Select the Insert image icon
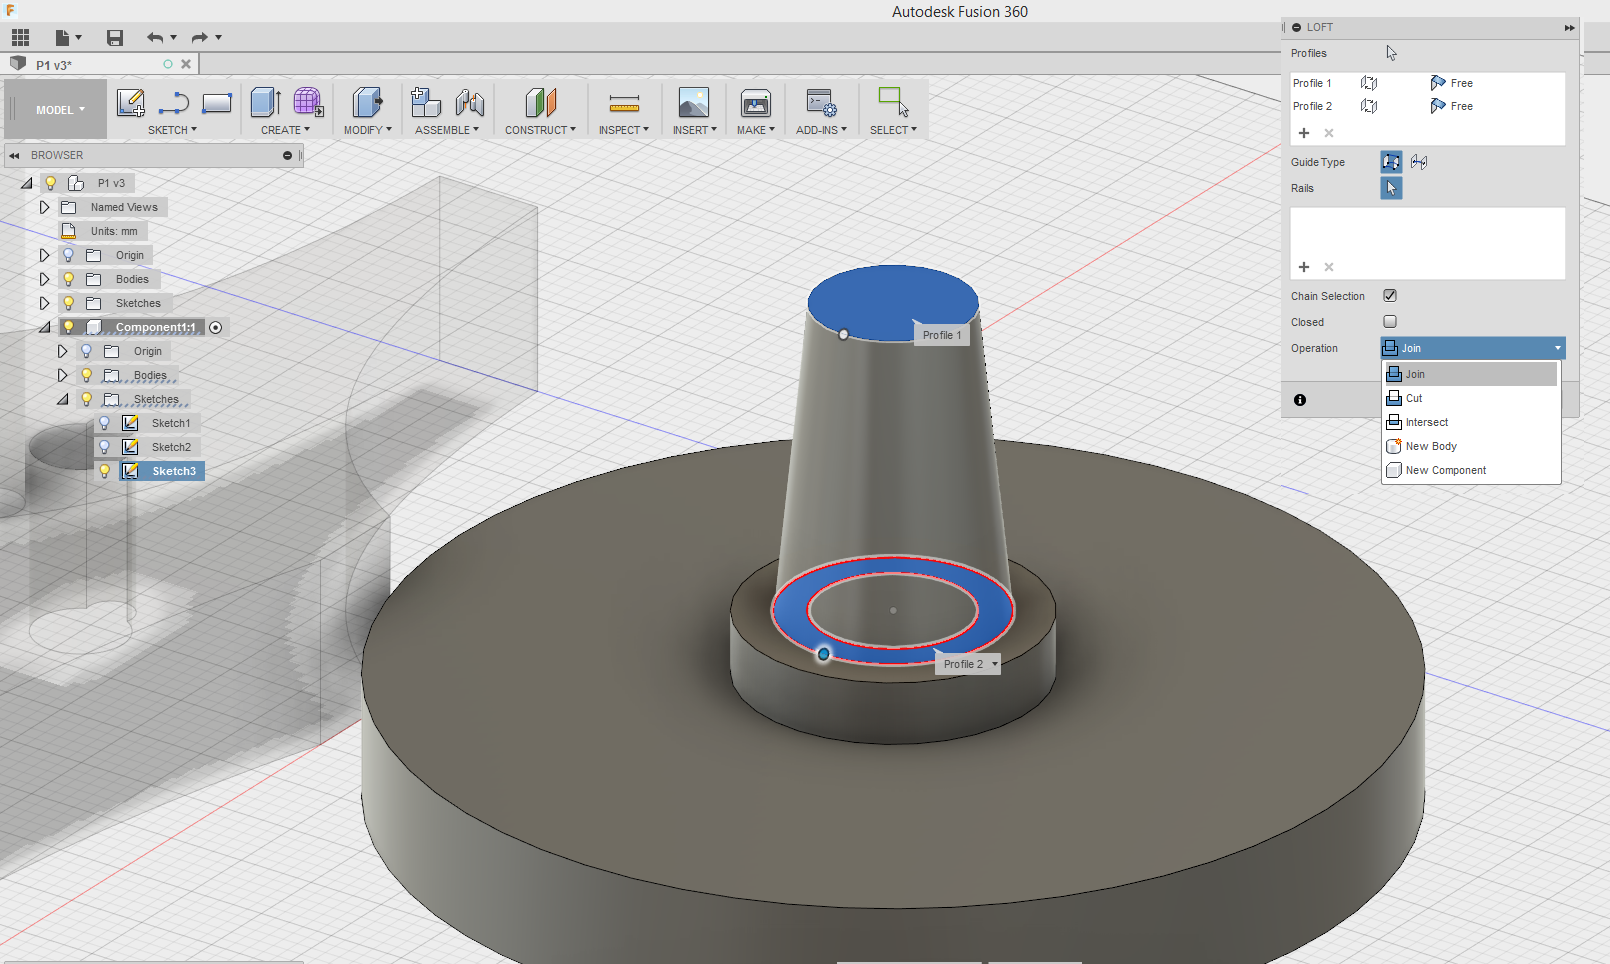Screen dimensions: 1610x964 693,102
